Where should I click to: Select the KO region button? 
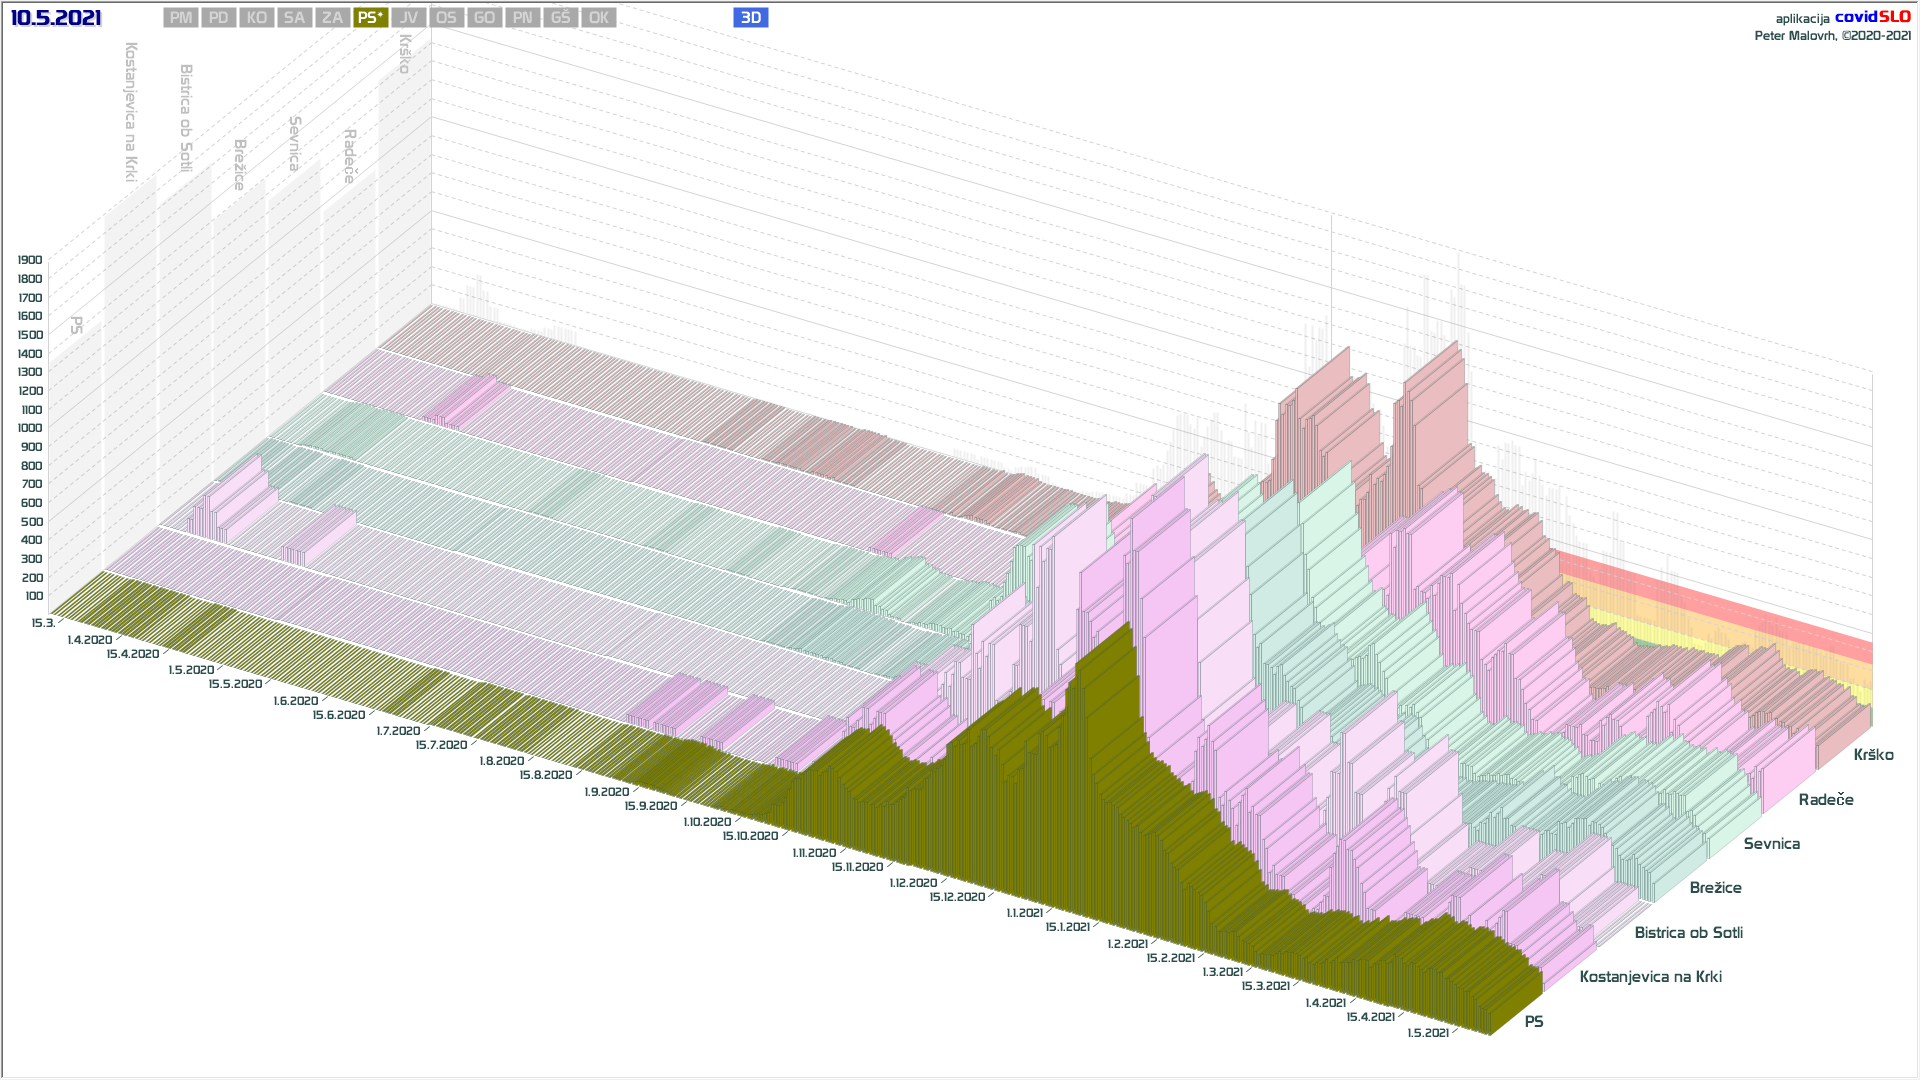coord(257,18)
